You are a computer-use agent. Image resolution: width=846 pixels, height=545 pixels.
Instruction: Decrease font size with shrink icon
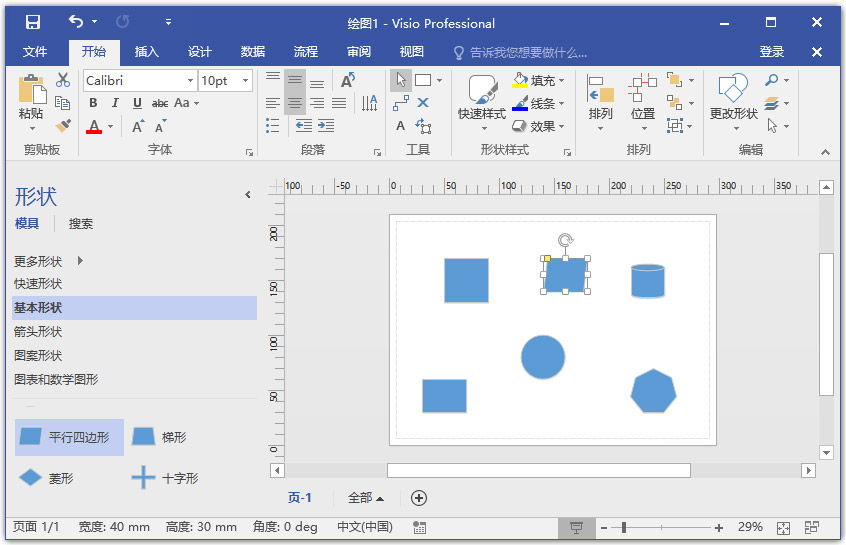tap(160, 126)
